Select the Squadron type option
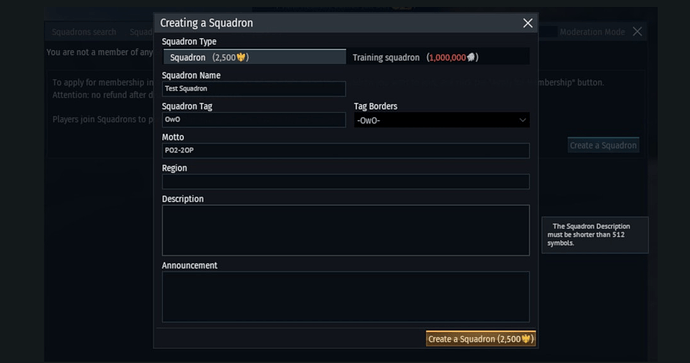Viewport: 690px width, 363px height. tap(254, 57)
